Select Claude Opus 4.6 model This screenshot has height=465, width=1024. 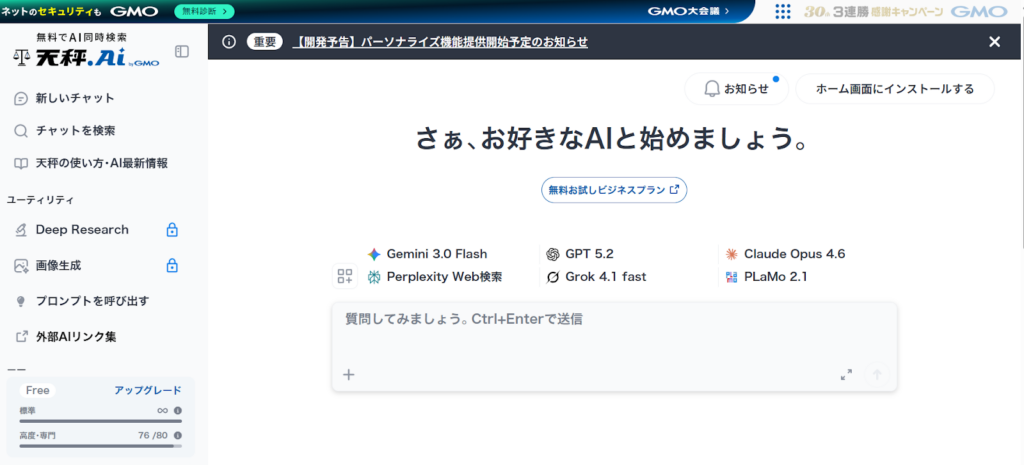(785, 254)
